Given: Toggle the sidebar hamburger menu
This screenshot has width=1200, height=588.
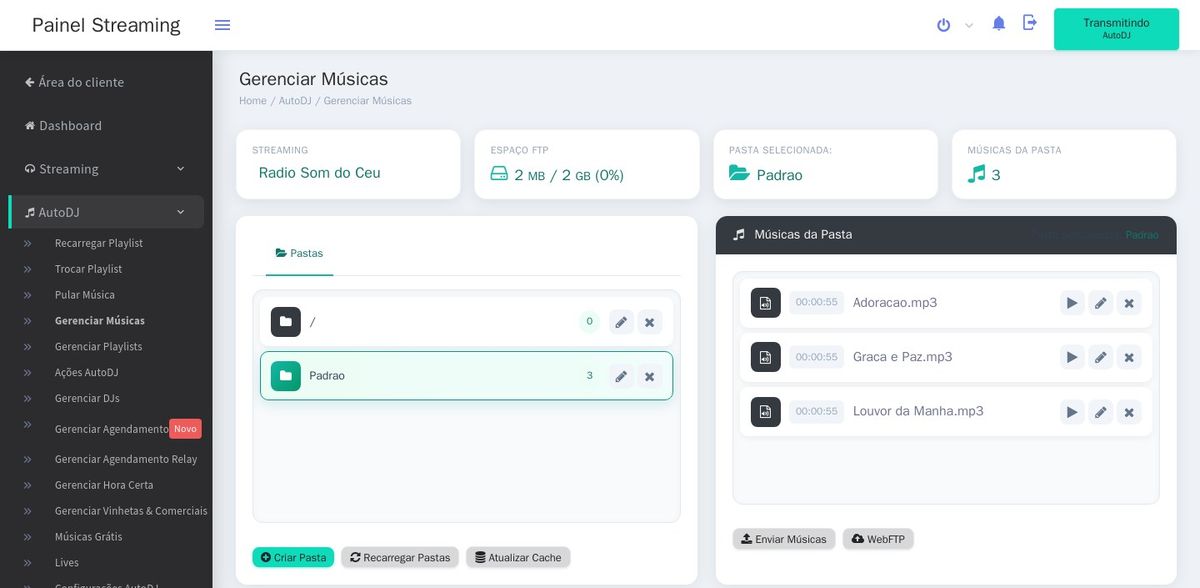Looking at the screenshot, I should pos(222,25).
